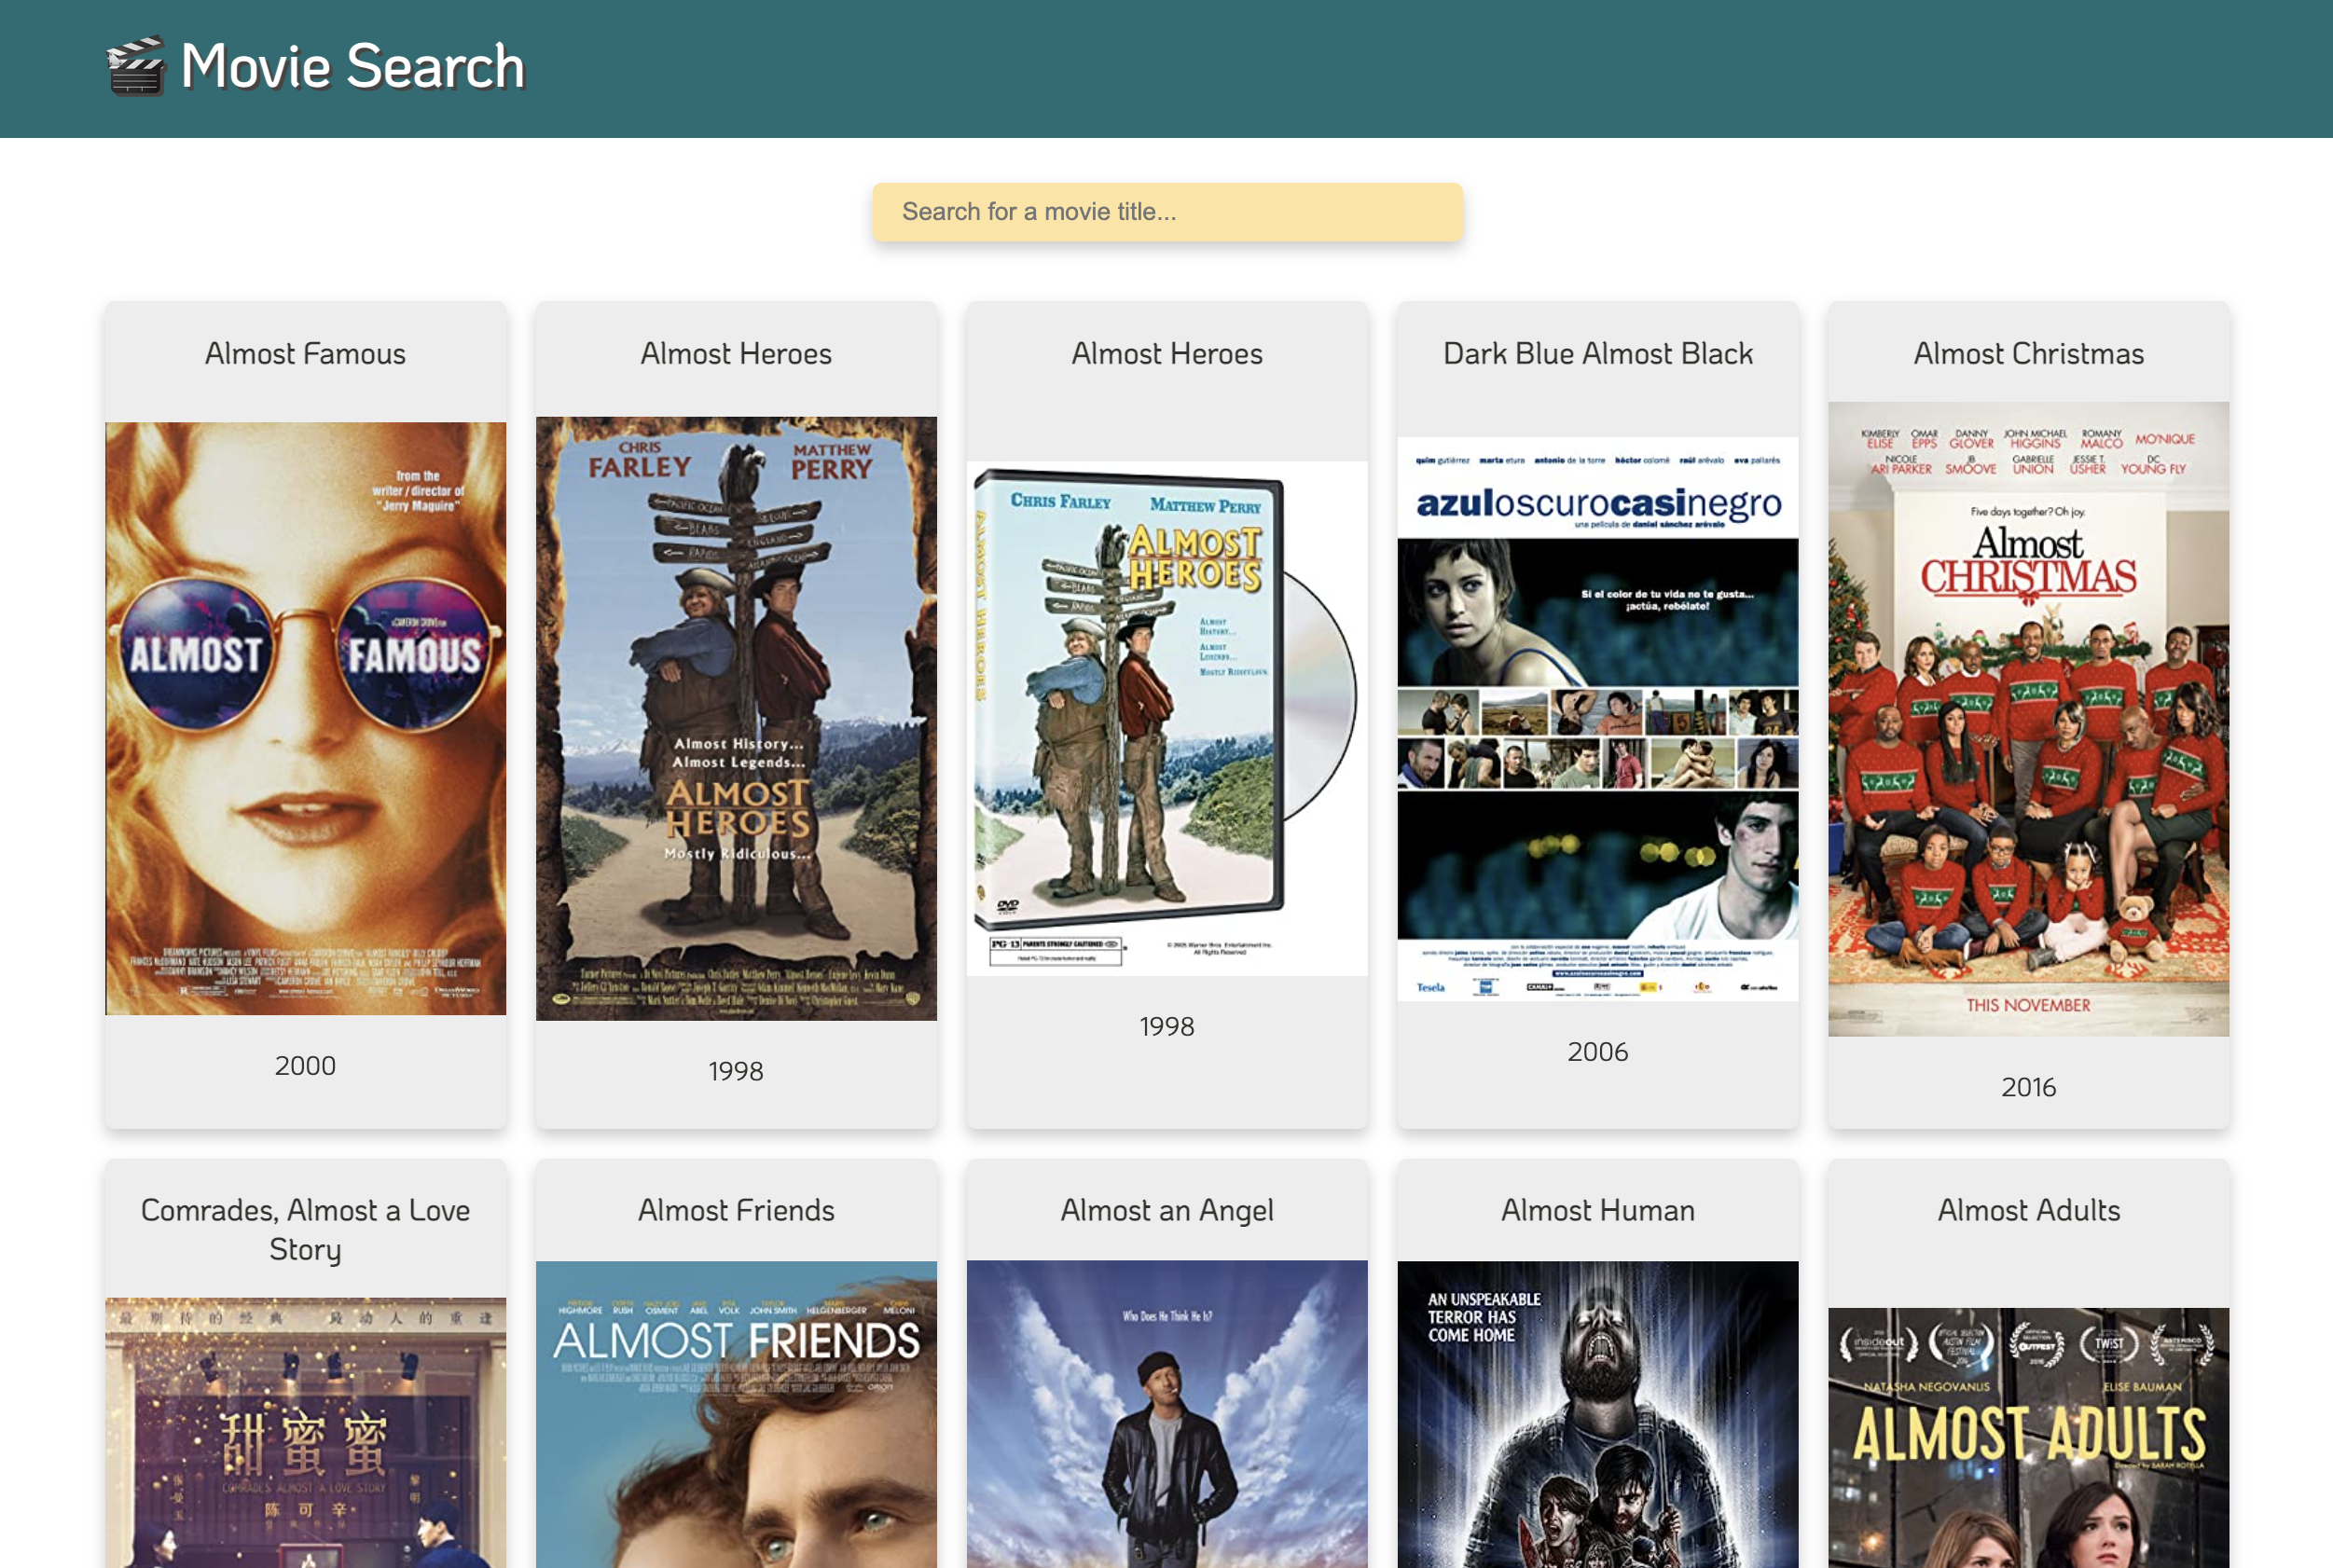The image size is (2333, 1568).
Task: Select the Almost Christmas title text
Action: click(x=2028, y=354)
